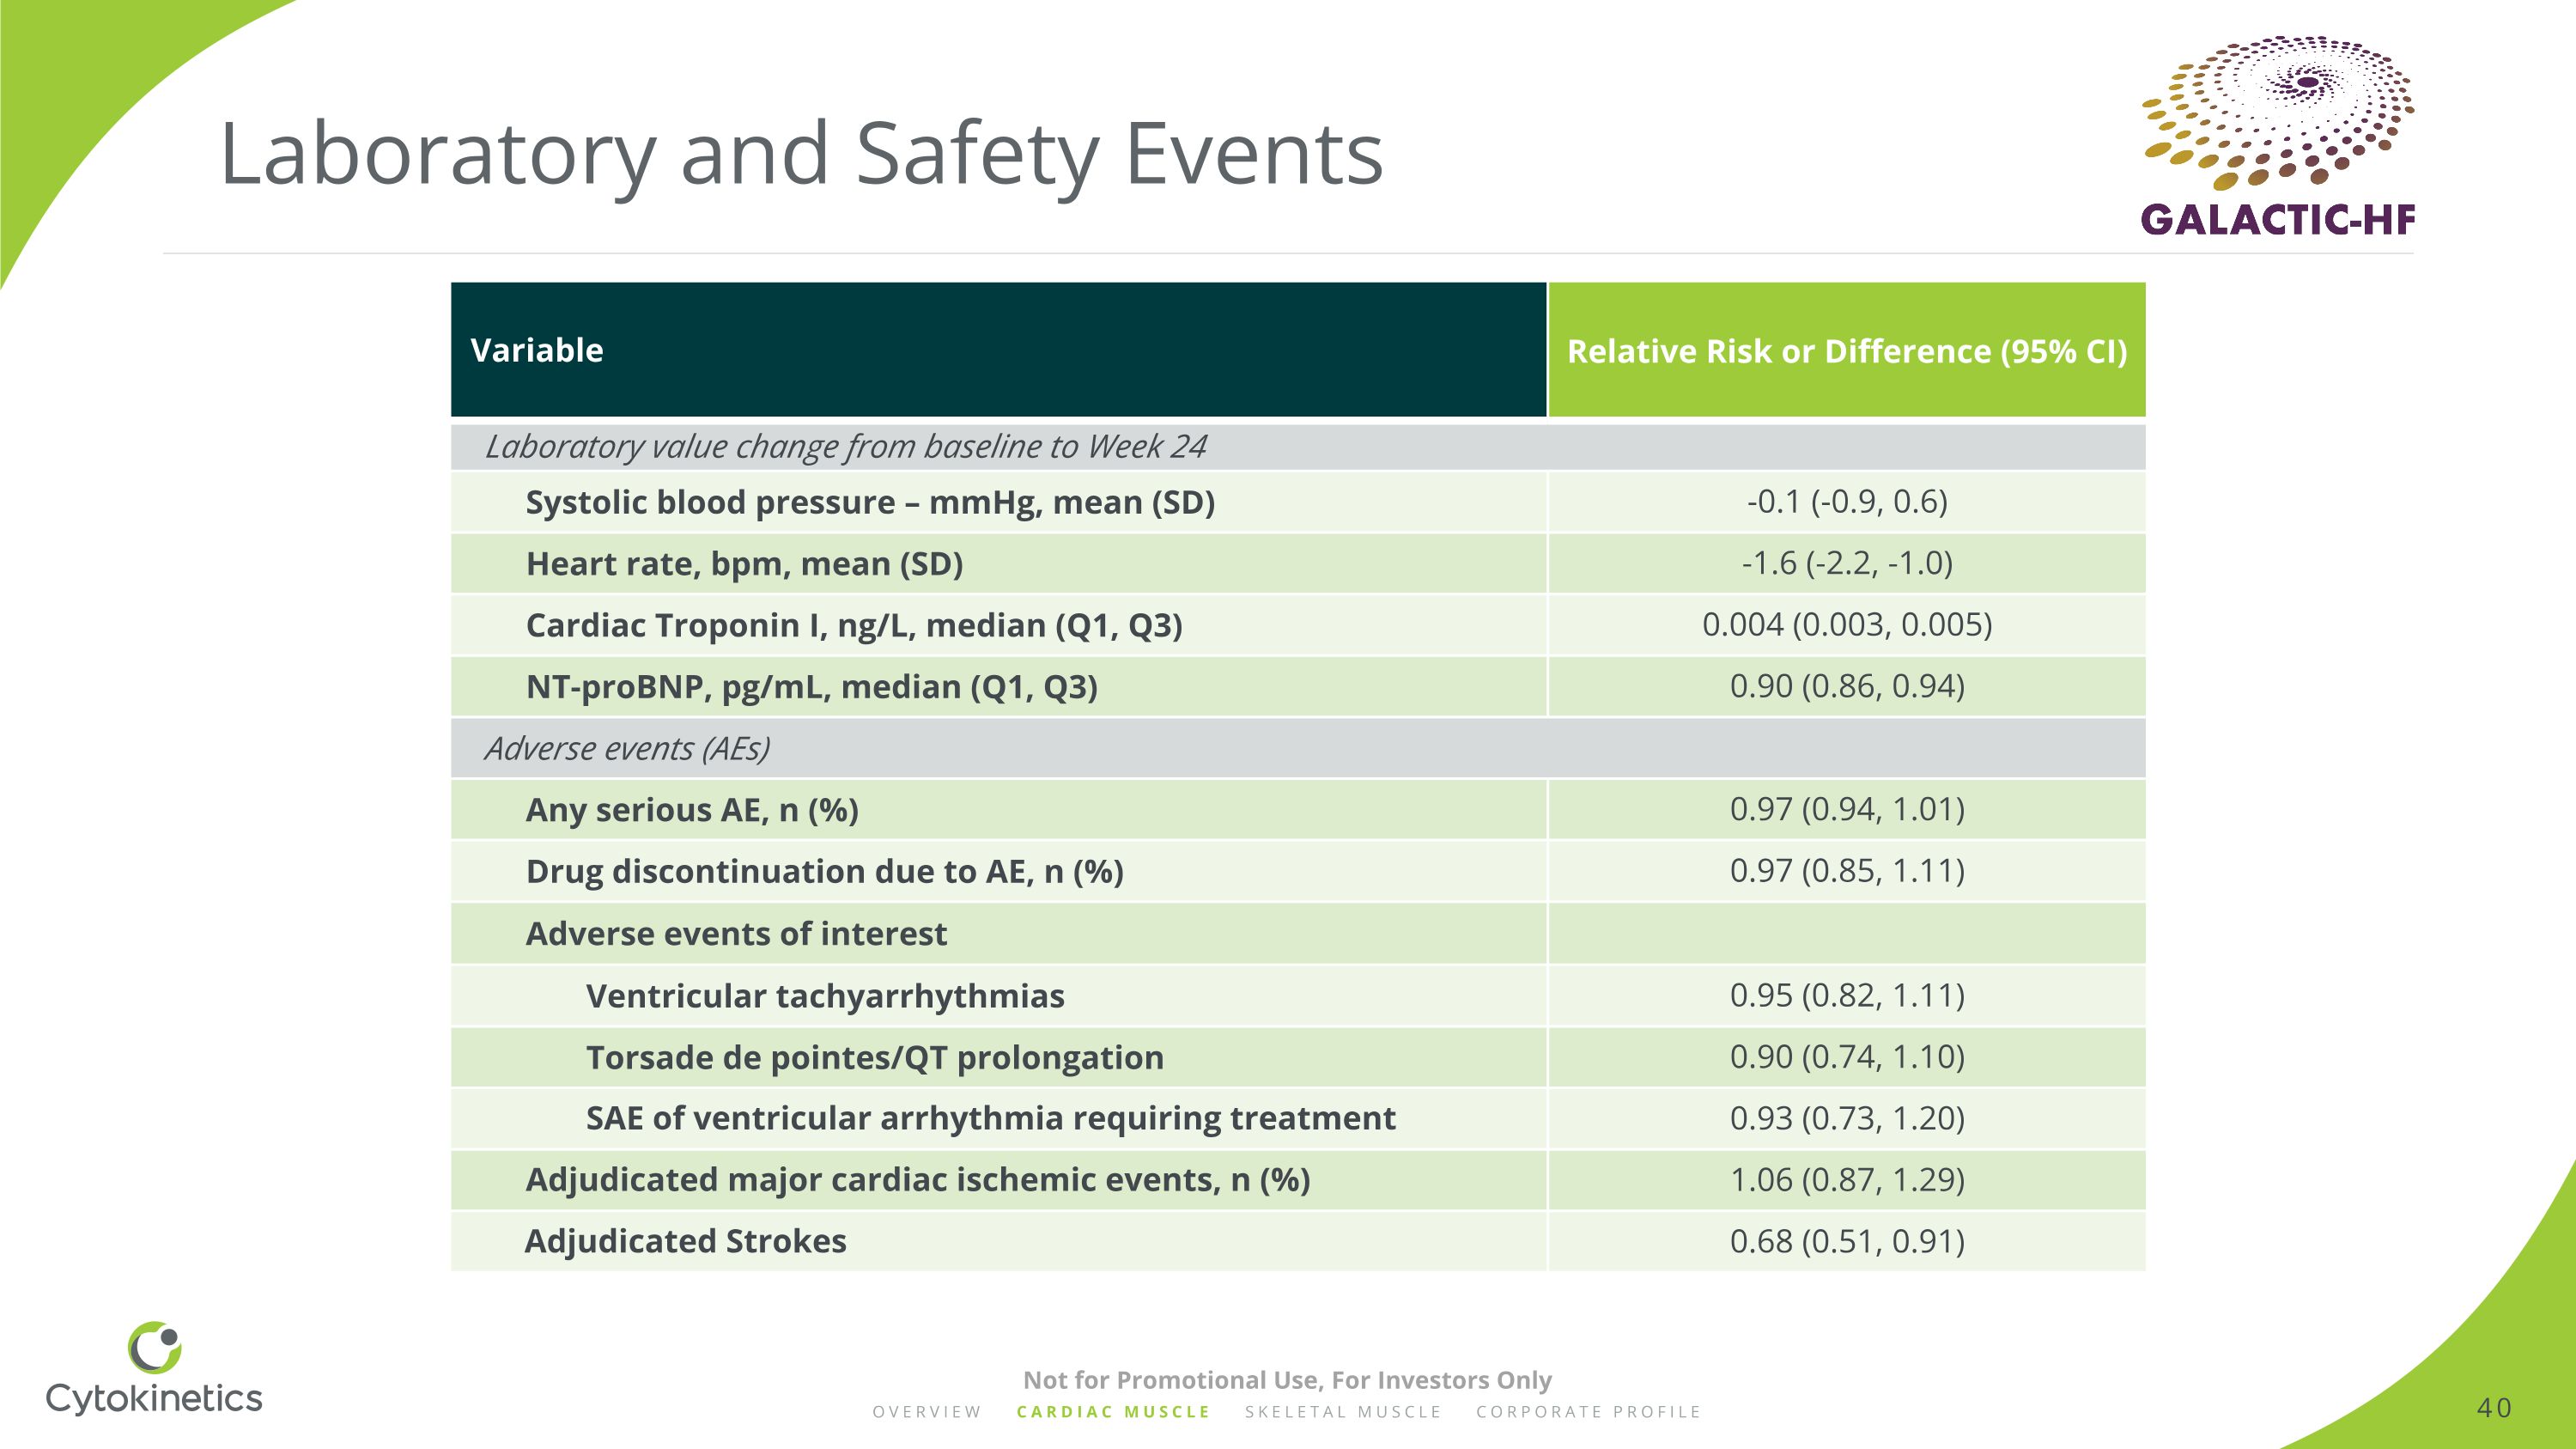This screenshot has width=2576, height=1449.
Task: Click the Adjudicated Strokes row label
Action: coord(686,1241)
